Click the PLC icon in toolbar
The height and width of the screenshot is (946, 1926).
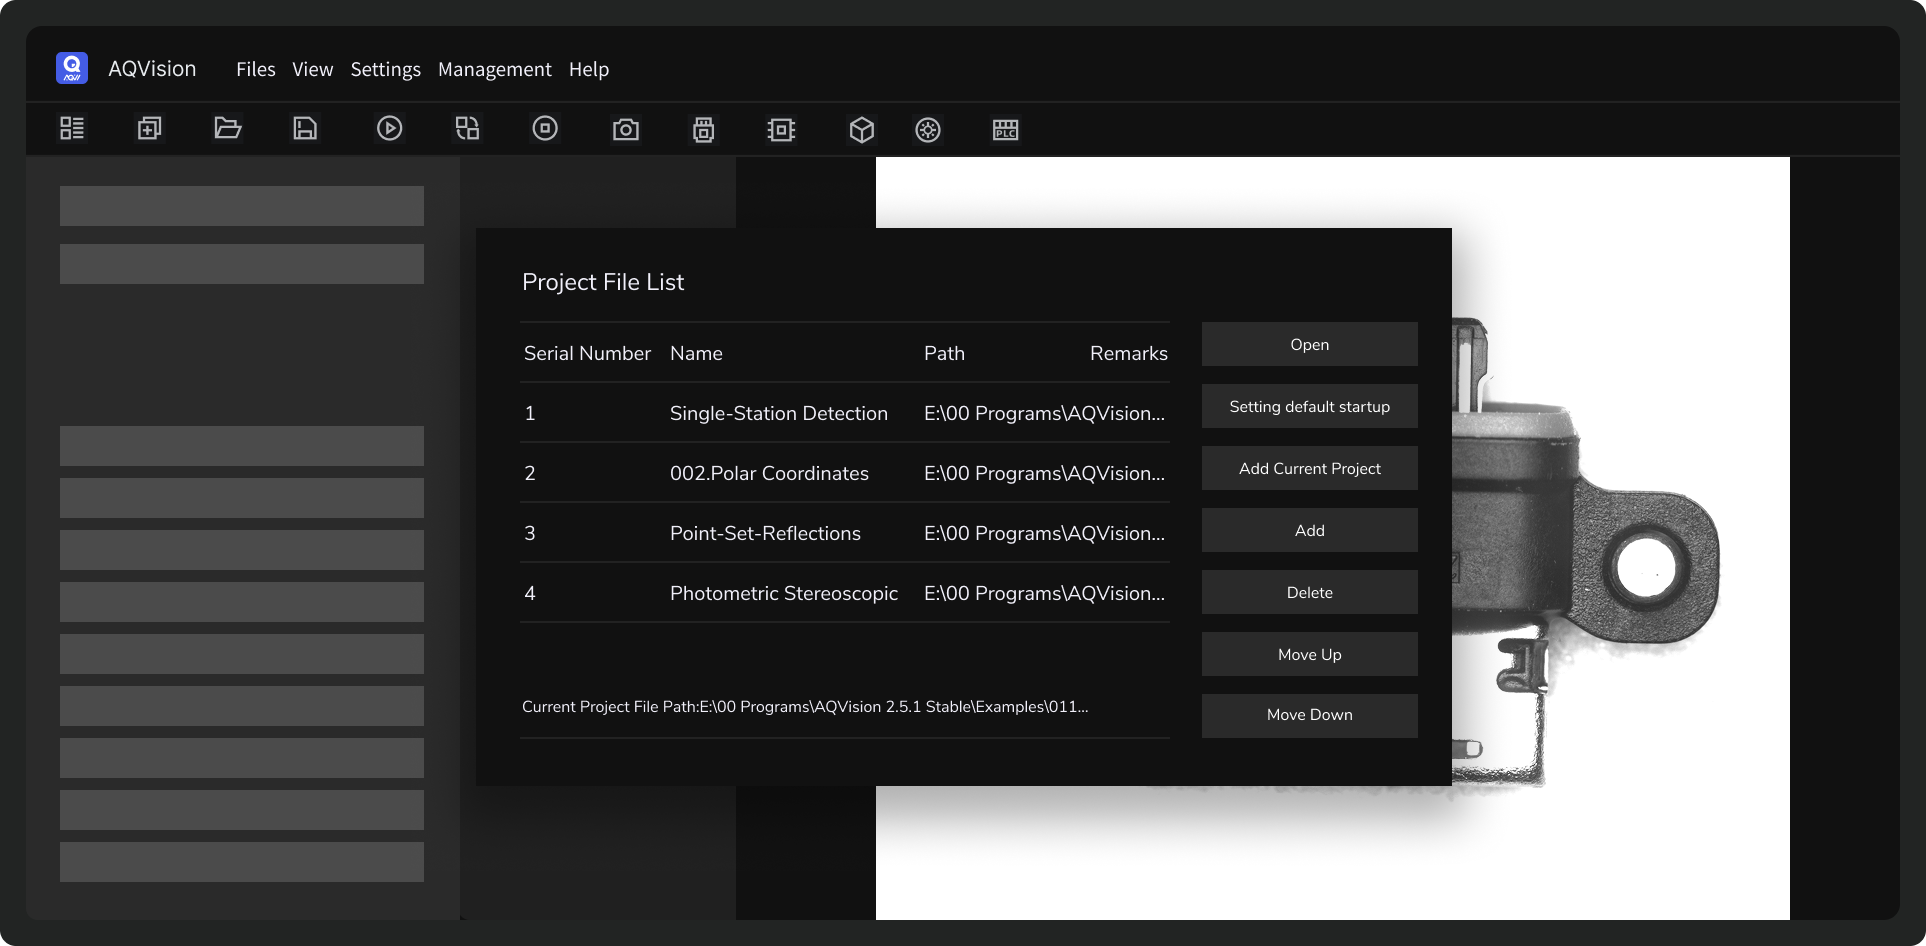pyautogui.click(x=1005, y=130)
